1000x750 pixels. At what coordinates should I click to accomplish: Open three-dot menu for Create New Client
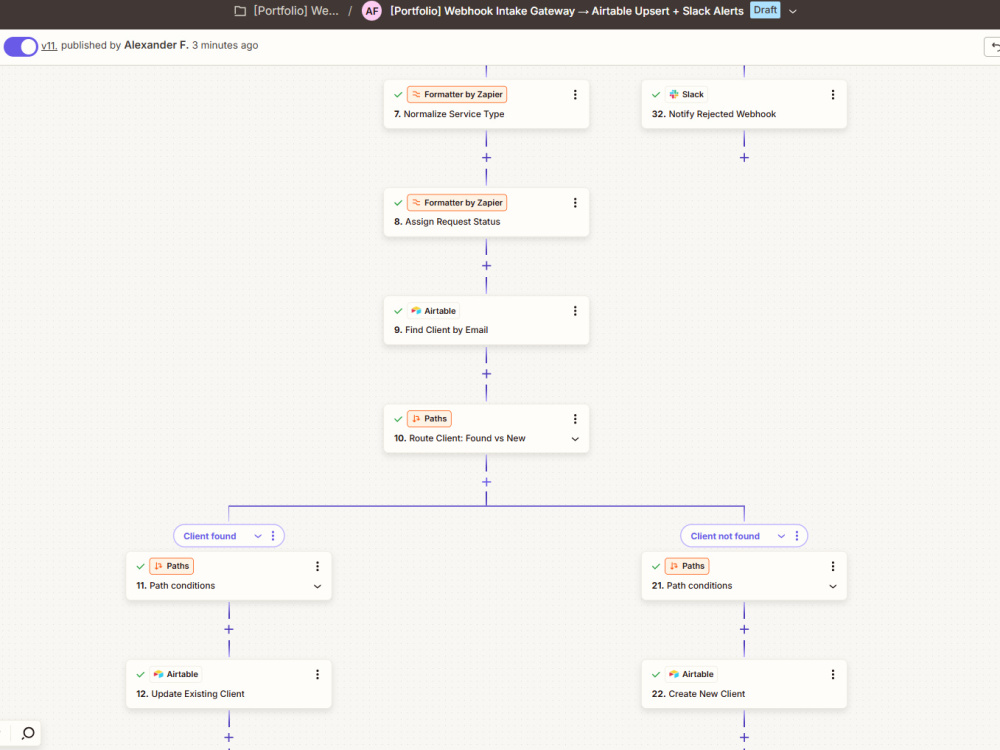tap(832, 674)
